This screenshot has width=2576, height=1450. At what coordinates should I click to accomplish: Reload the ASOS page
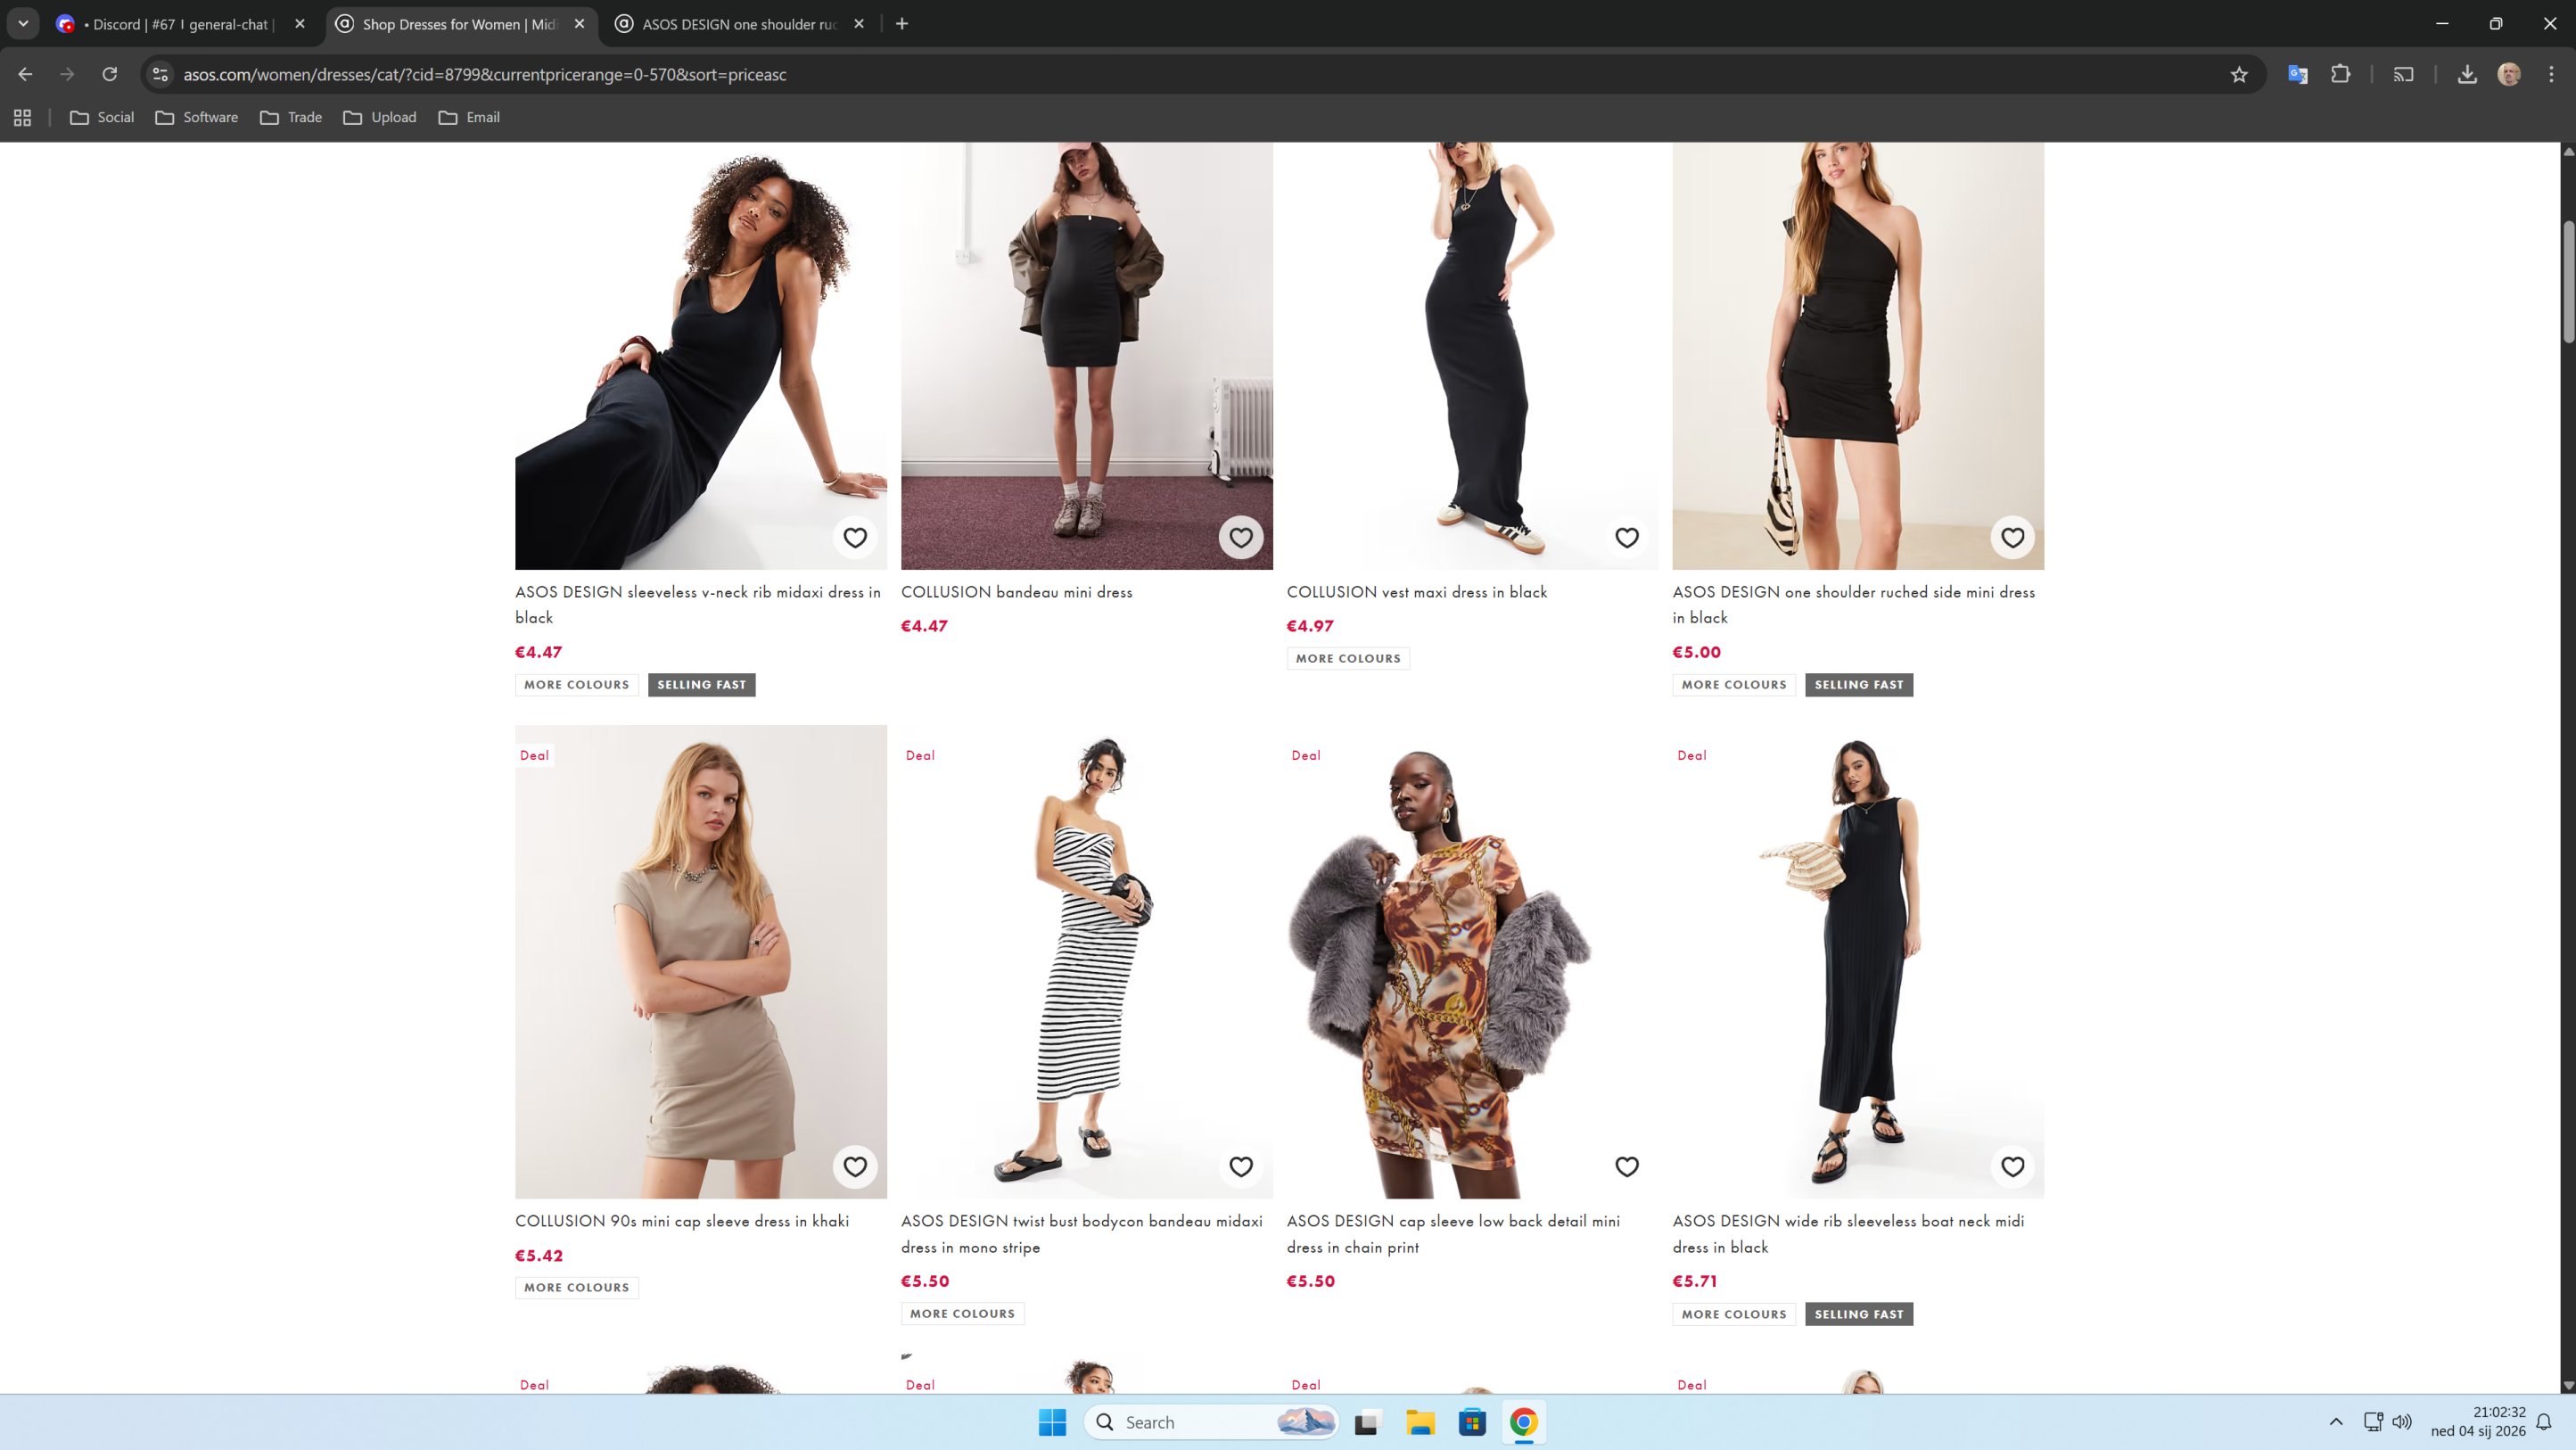click(110, 74)
